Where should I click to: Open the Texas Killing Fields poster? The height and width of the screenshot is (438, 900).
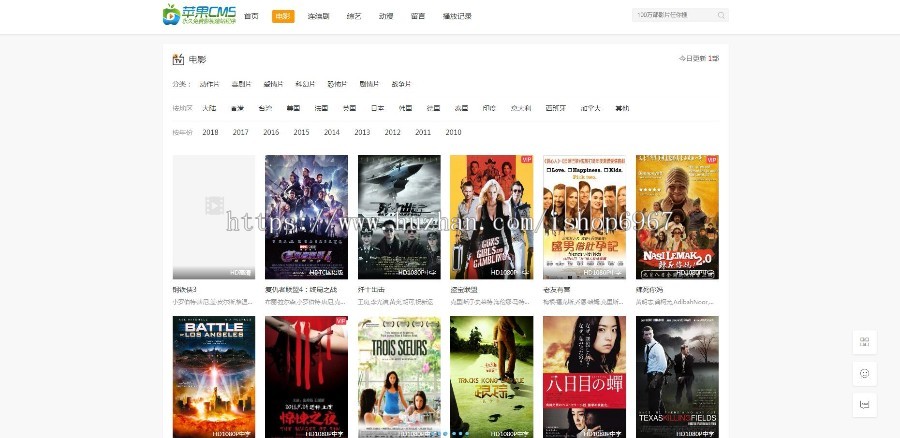click(677, 377)
